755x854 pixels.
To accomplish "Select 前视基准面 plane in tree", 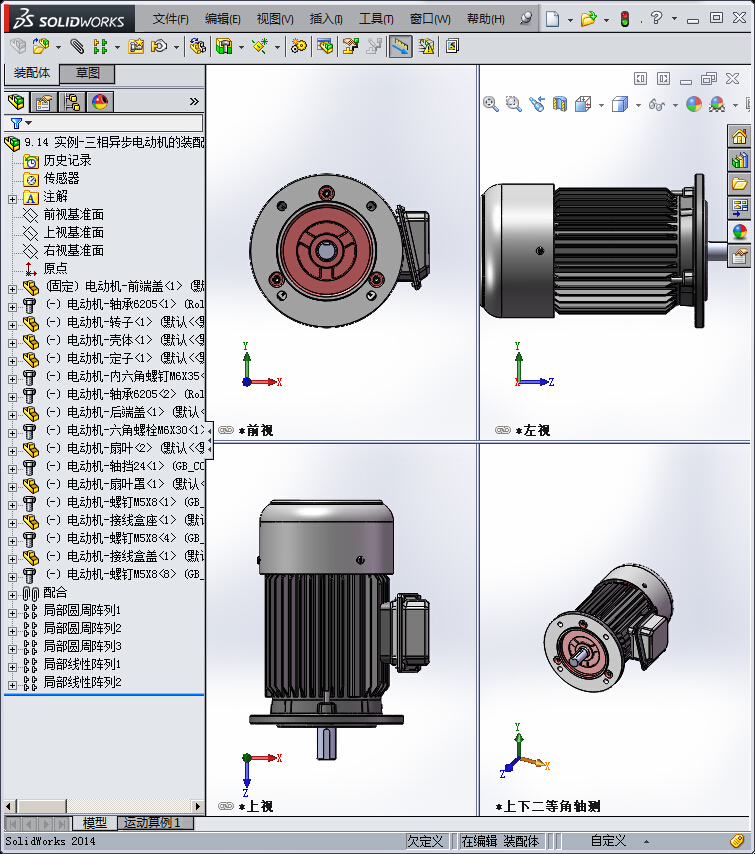I will (x=74, y=215).
